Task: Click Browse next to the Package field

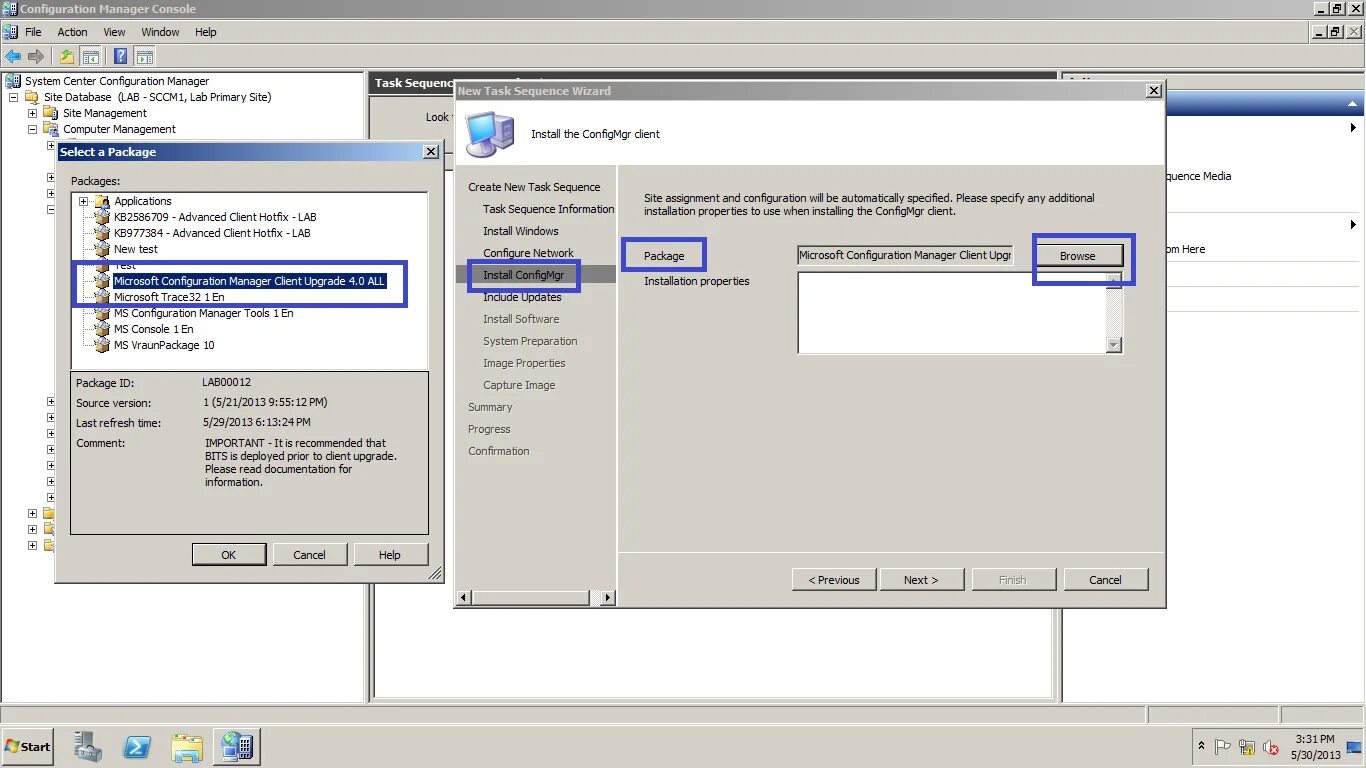Action: 1078,256
